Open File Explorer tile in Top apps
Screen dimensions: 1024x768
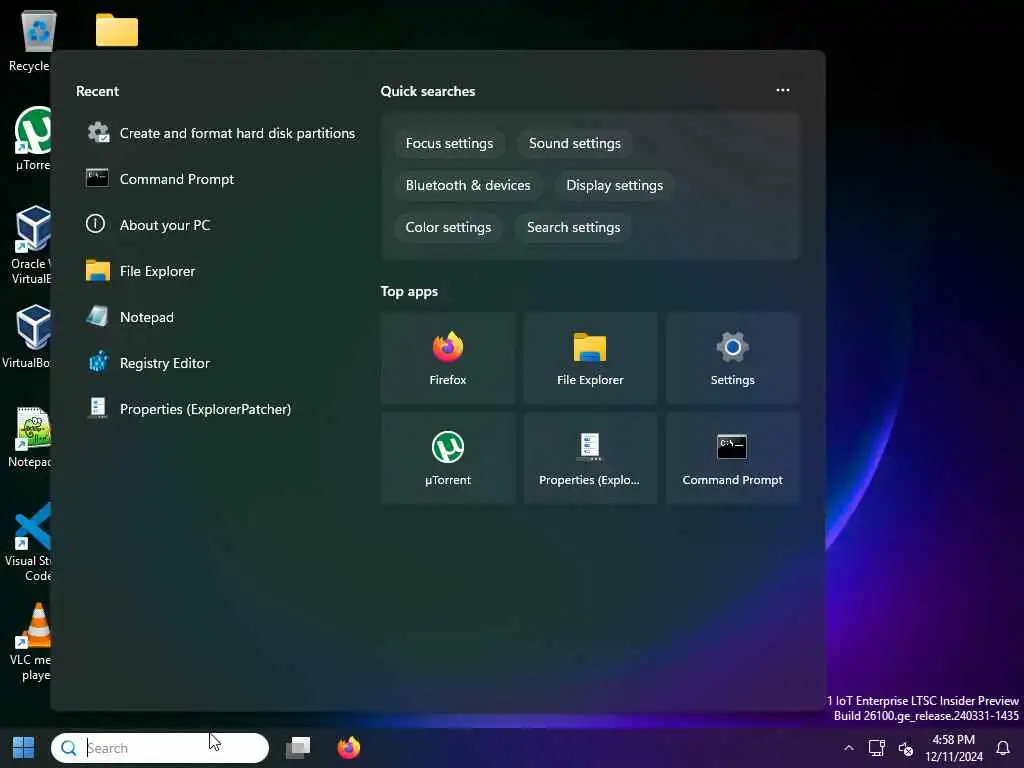[590, 358]
